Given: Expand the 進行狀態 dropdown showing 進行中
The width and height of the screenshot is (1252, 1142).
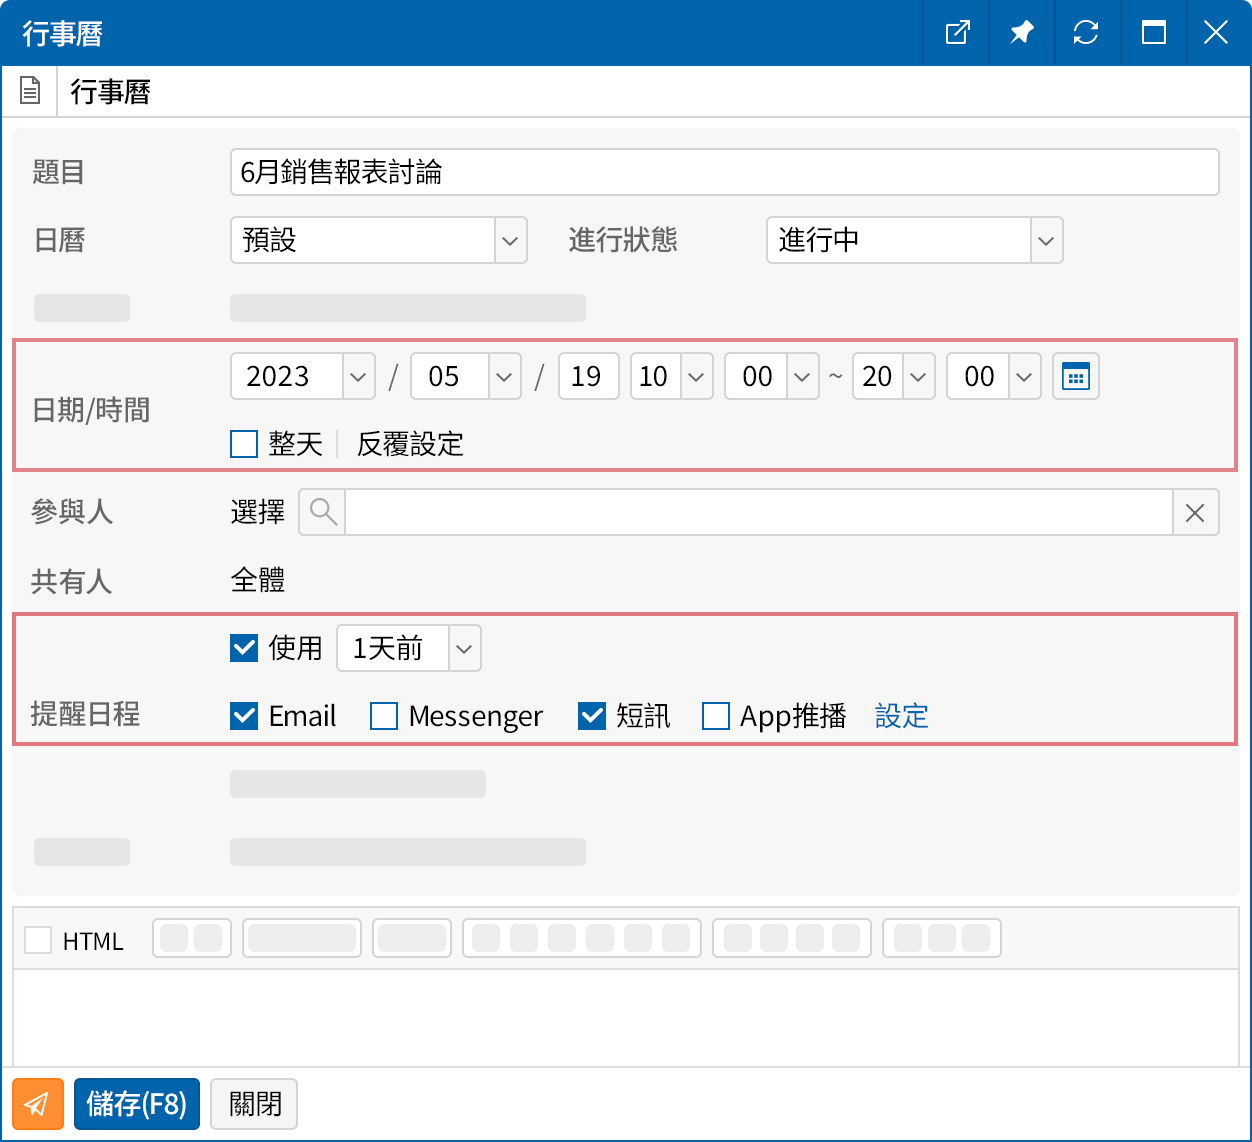Looking at the screenshot, I should click(914, 241).
